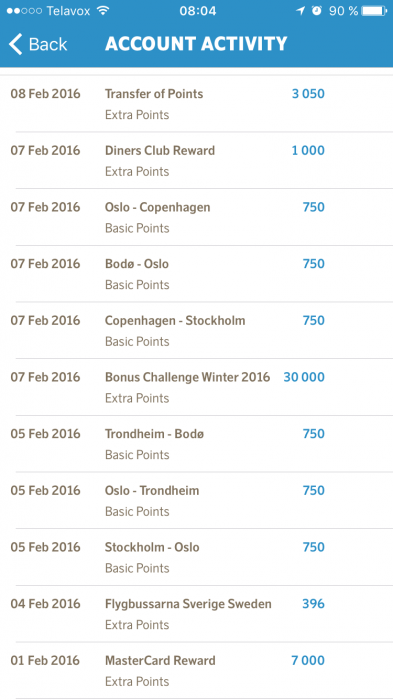Open Copenhagen - Stockholm activity row

tap(196, 330)
